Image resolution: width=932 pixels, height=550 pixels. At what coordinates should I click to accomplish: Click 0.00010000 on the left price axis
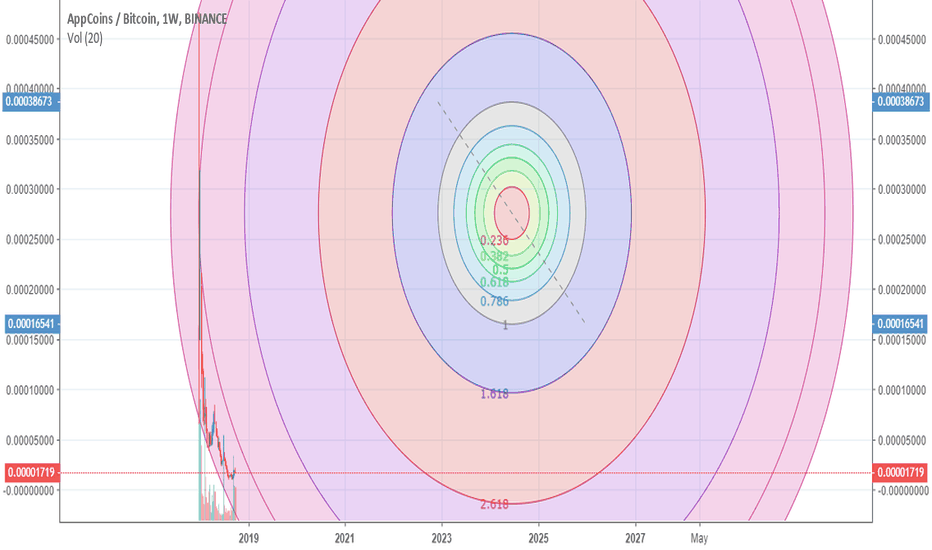tap(30, 391)
